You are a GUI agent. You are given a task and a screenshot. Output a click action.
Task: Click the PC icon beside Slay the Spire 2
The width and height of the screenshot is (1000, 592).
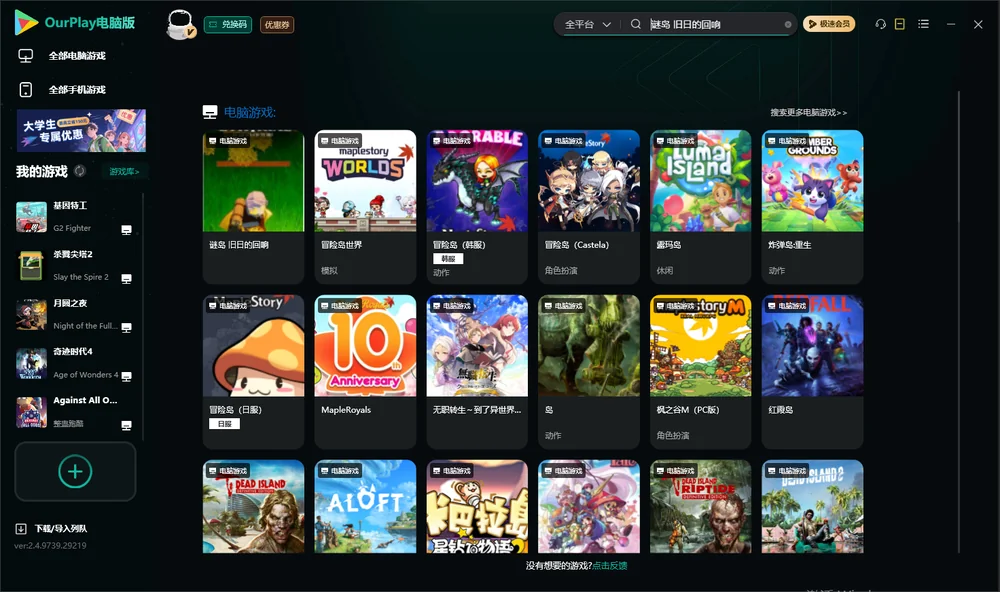126,279
